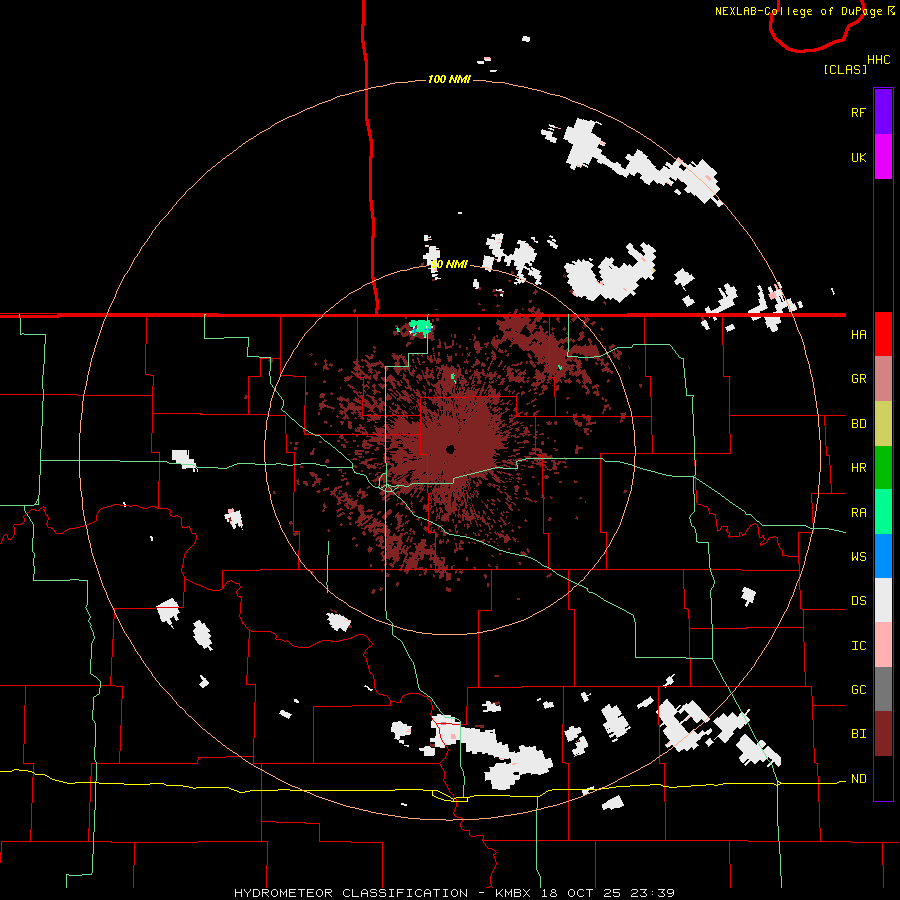
Task: Click the HR legend label
Action: [858, 468]
